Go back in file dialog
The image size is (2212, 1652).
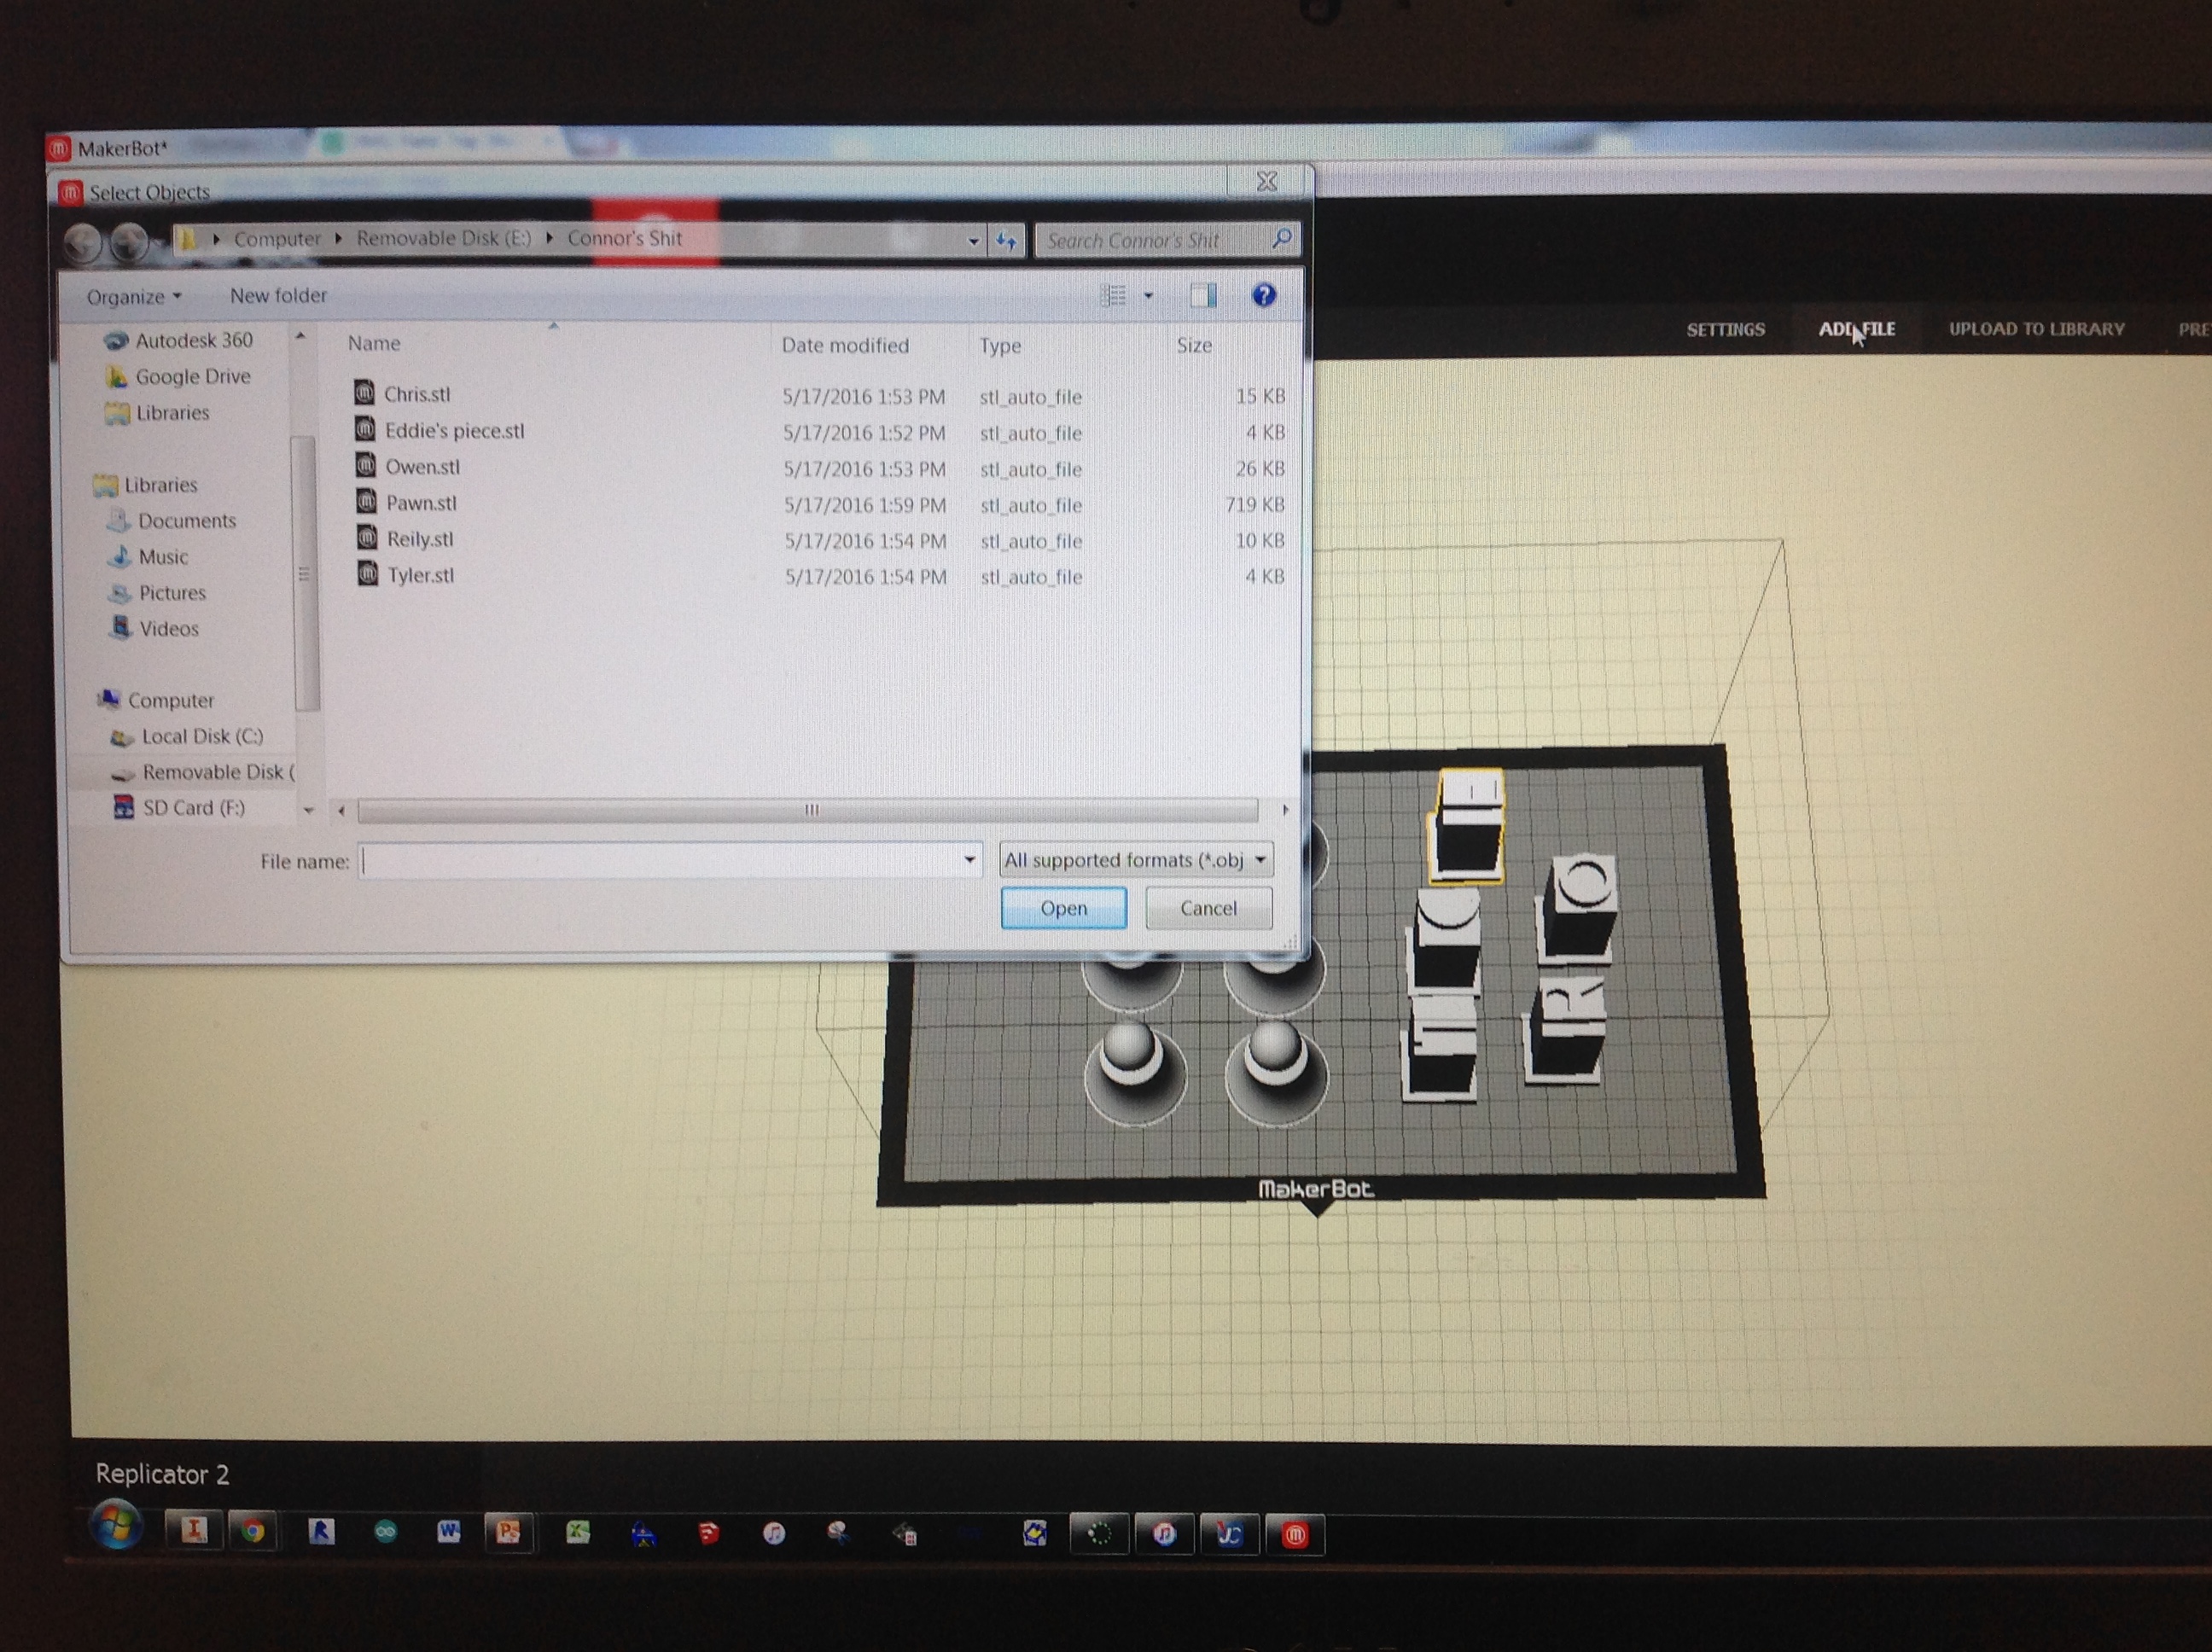pos(83,242)
